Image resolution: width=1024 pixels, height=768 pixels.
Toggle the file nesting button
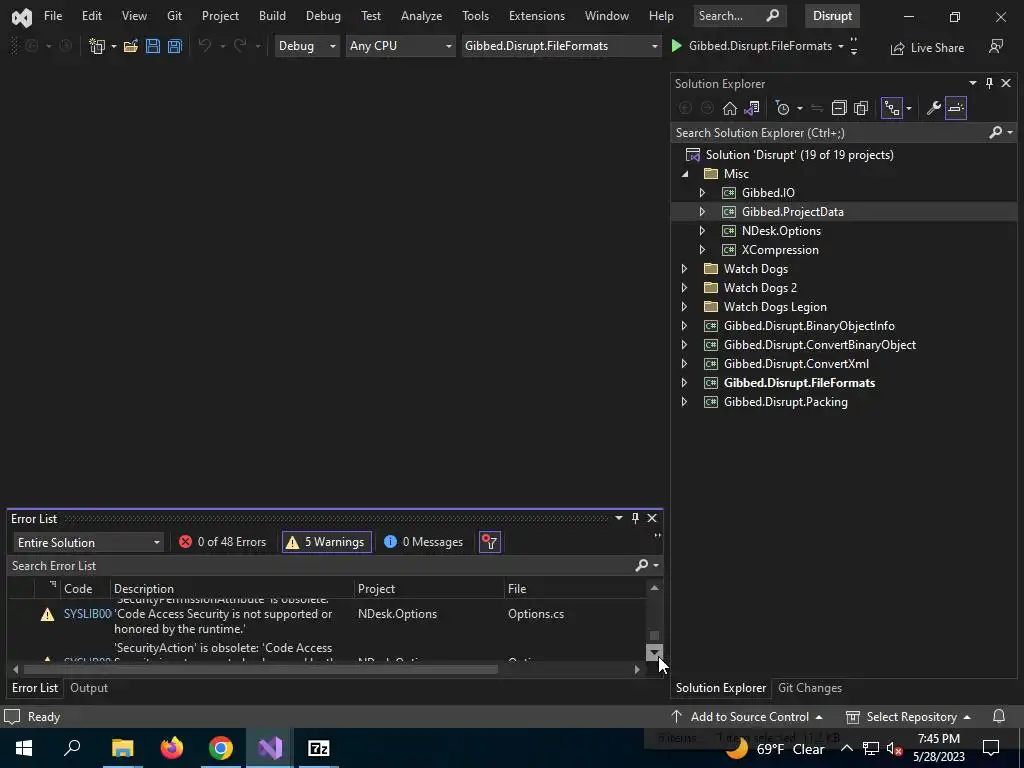891,108
